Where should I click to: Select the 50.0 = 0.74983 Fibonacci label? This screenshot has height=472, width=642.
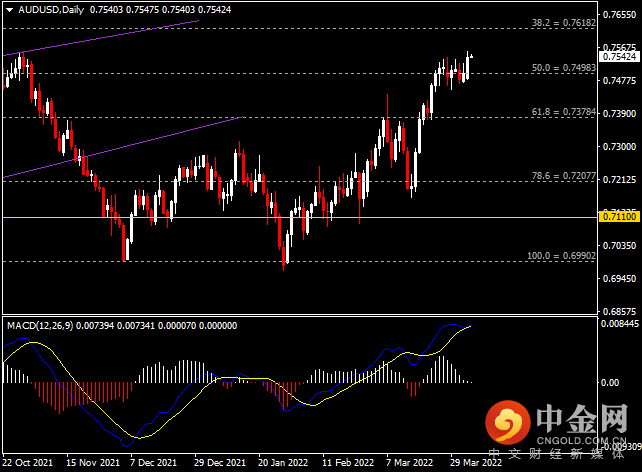[563, 68]
